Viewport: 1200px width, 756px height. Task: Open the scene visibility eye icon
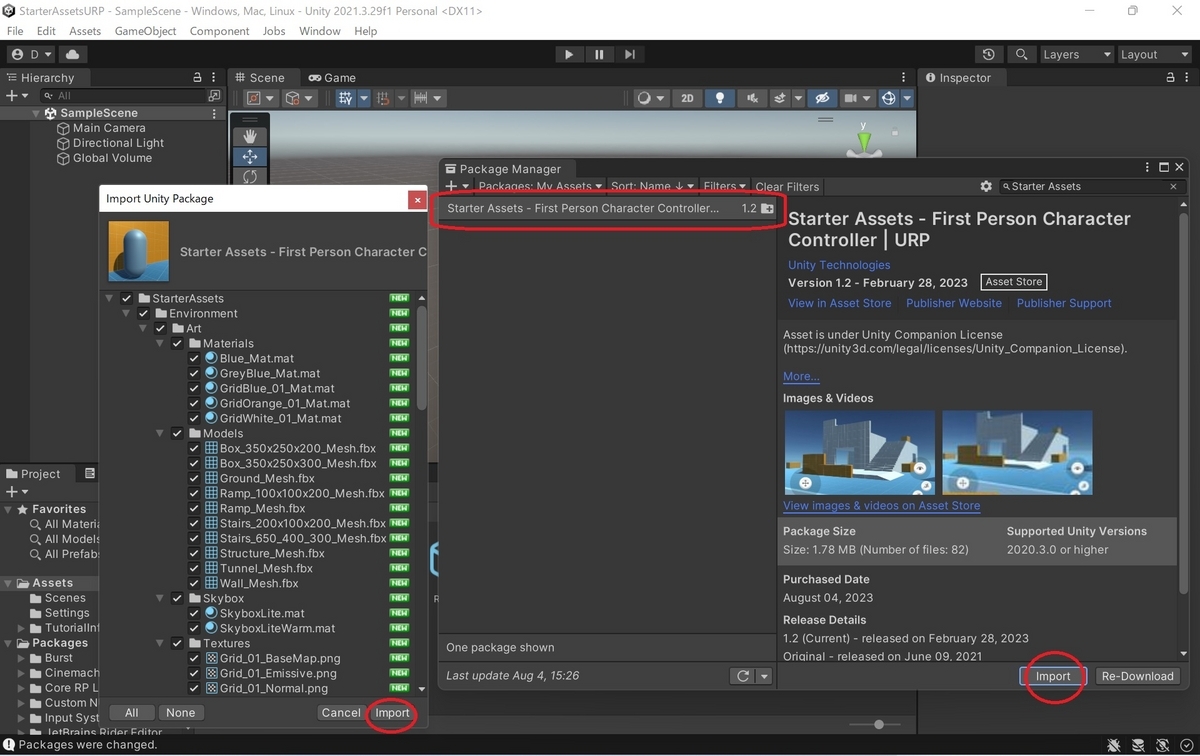822,97
